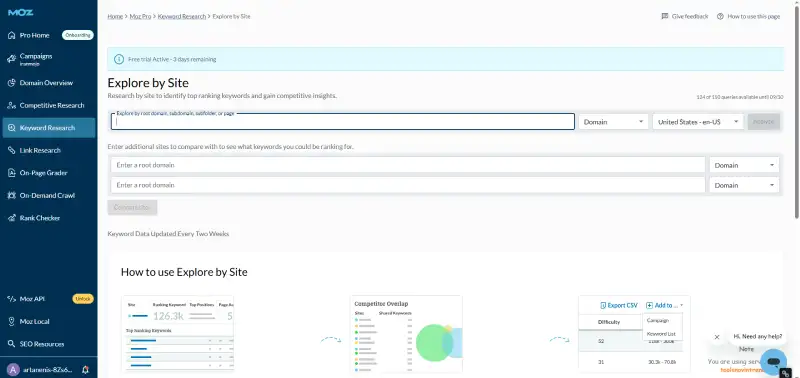The width and height of the screenshot is (800, 378).
Task: Open the United States - en-US locale dropdown
Action: click(x=698, y=122)
